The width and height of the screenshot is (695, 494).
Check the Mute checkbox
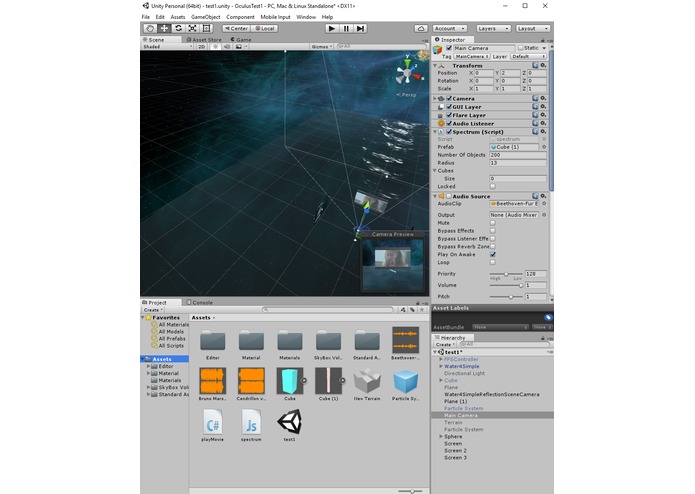[x=492, y=223]
